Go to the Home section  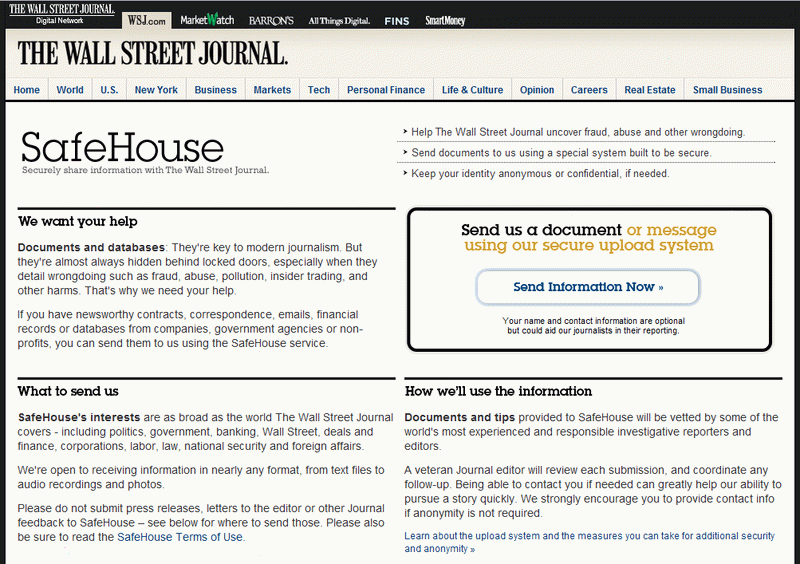(x=27, y=90)
